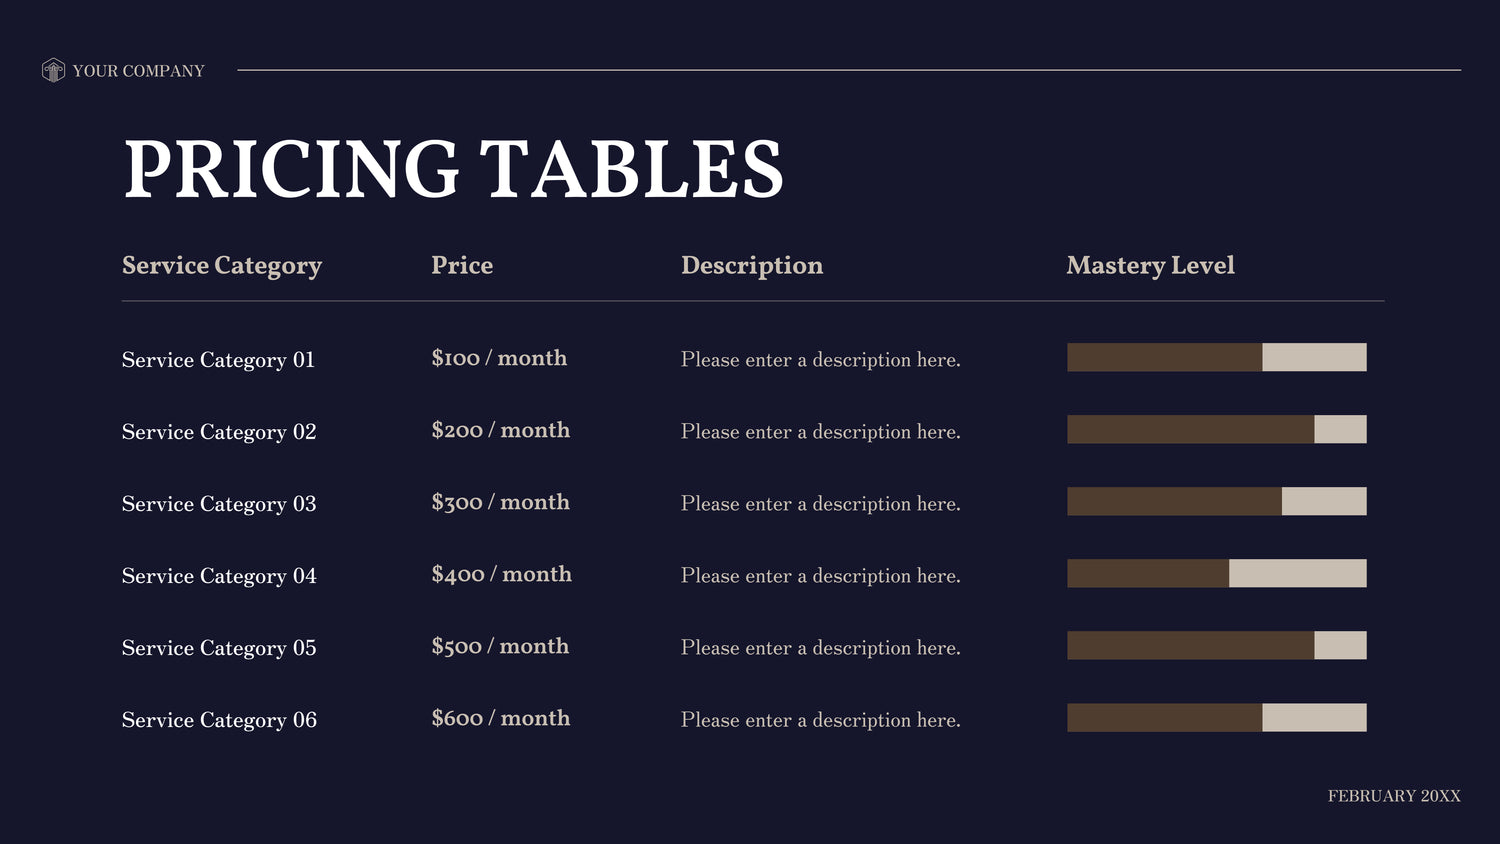Screen dimensions: 1500x844
Task: Select the Service Category column header
Action: click(x=222, y=265)
